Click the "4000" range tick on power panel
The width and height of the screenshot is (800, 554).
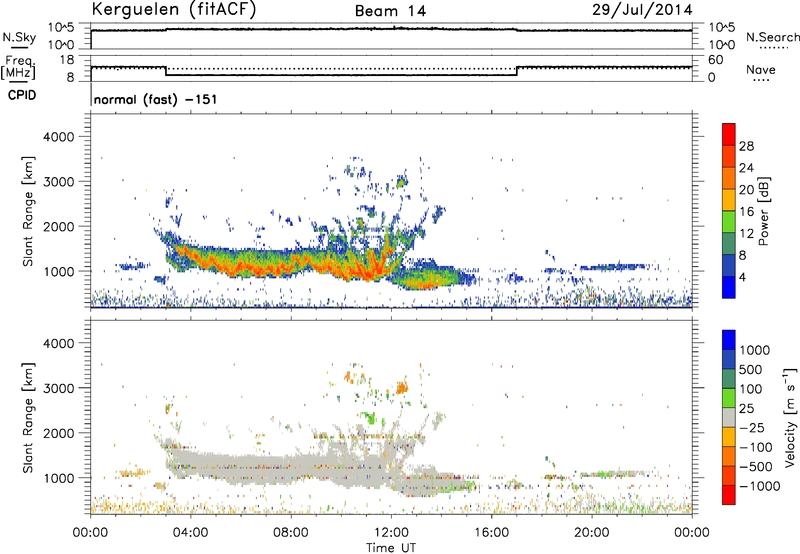coord(59,137)
